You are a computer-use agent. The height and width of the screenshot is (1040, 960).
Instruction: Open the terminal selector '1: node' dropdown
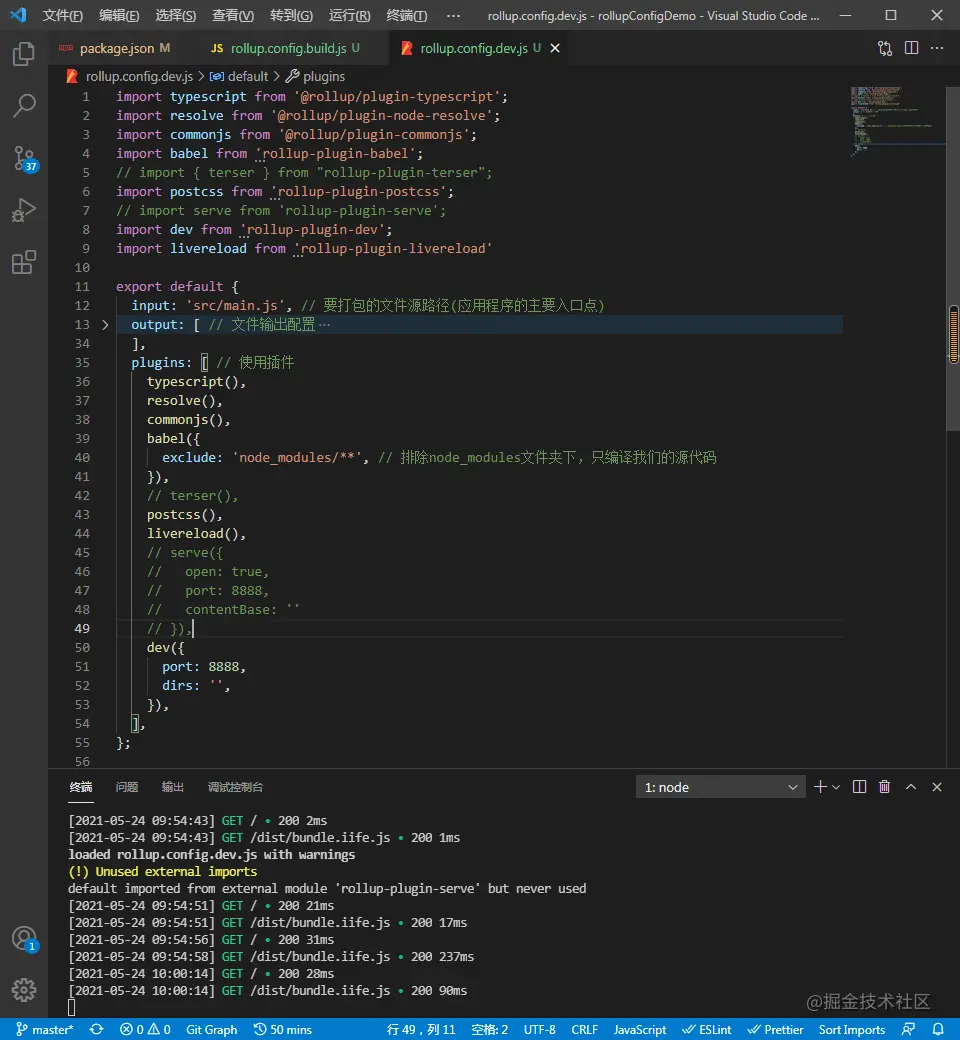tap(720, 787)
